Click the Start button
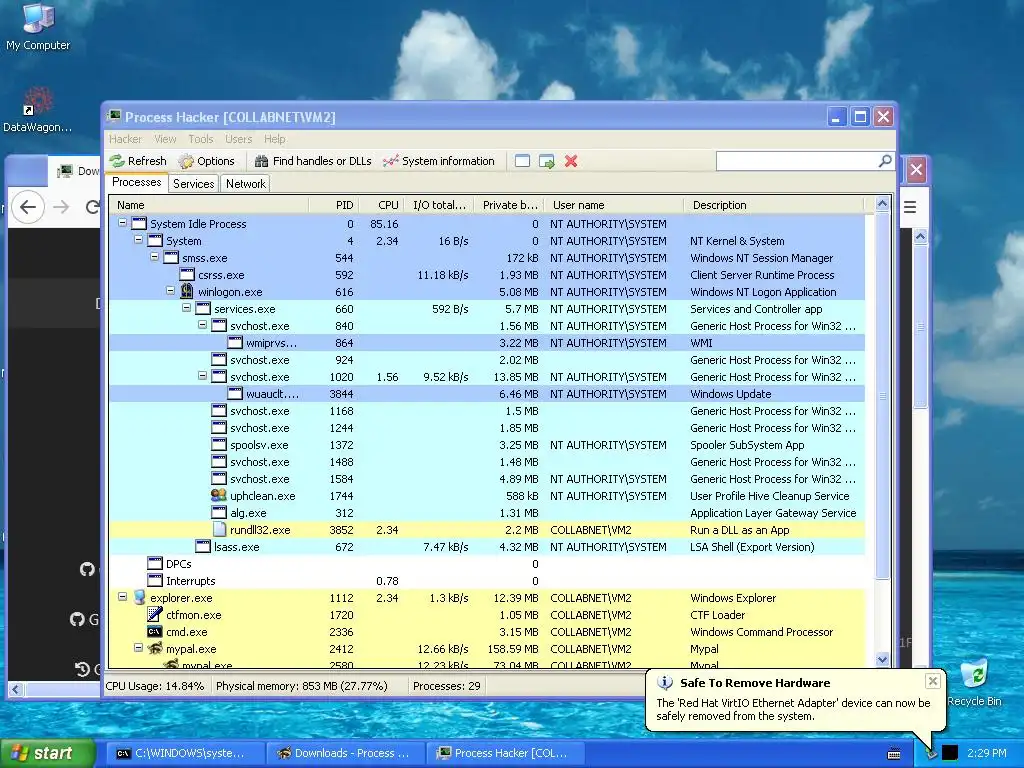Screen dimensions: 1024x768 pyautogui.click(x=48, y=753)
